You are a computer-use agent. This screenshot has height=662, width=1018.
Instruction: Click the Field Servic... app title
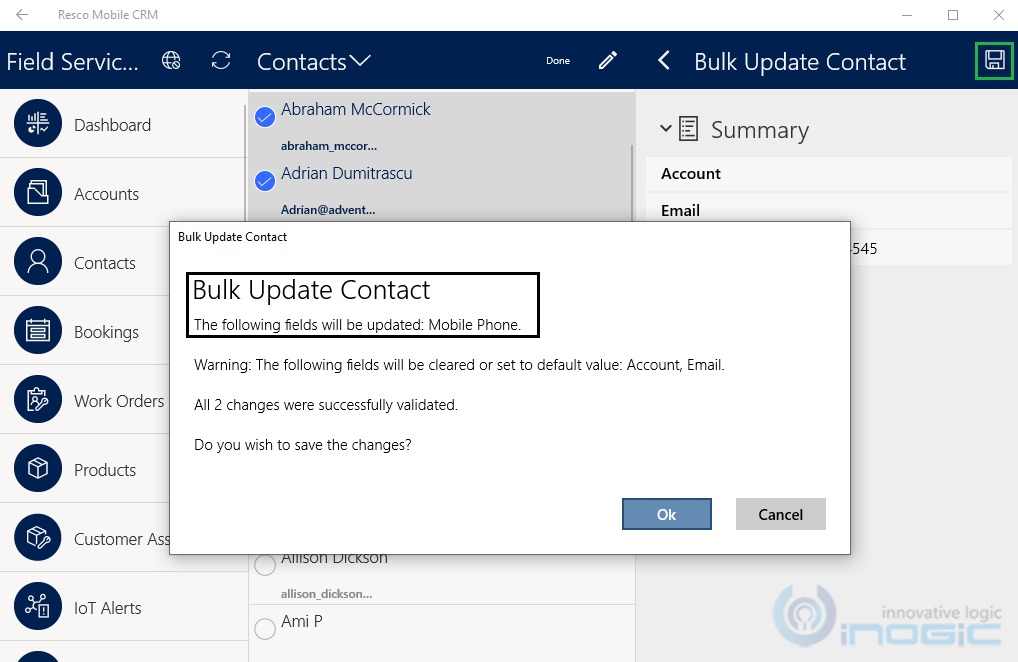[73, 62]
